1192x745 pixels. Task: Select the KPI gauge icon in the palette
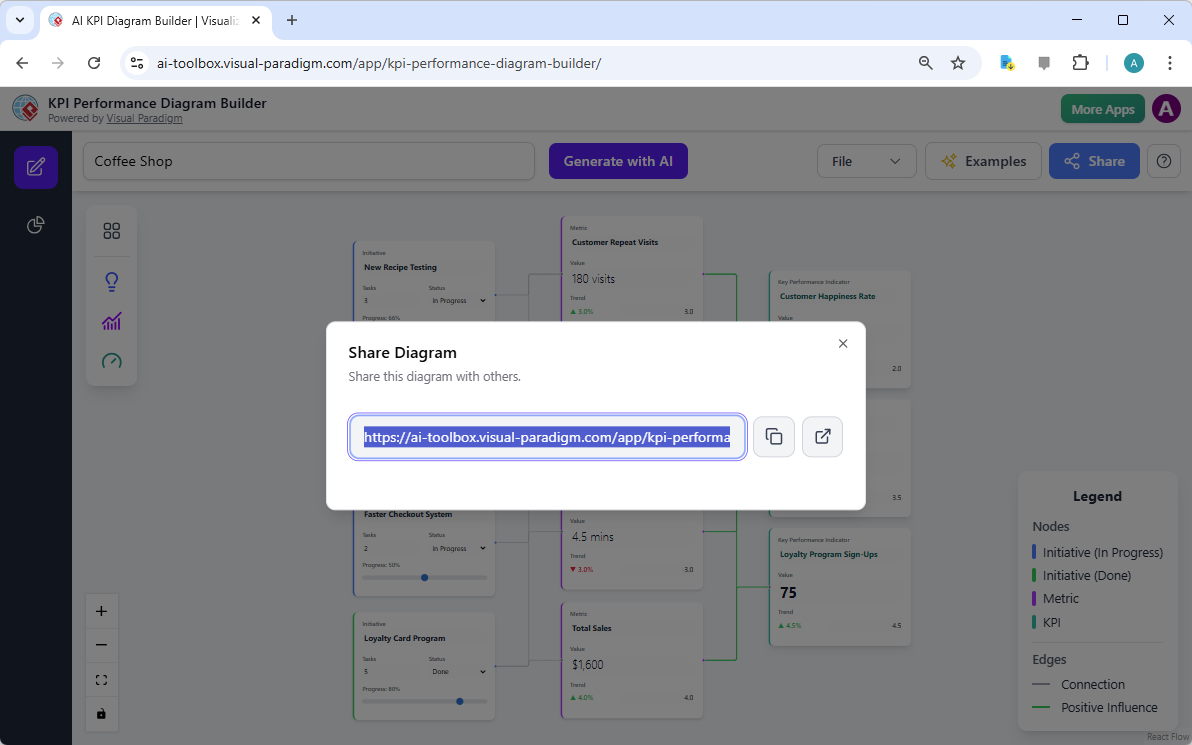click(111, 361)
